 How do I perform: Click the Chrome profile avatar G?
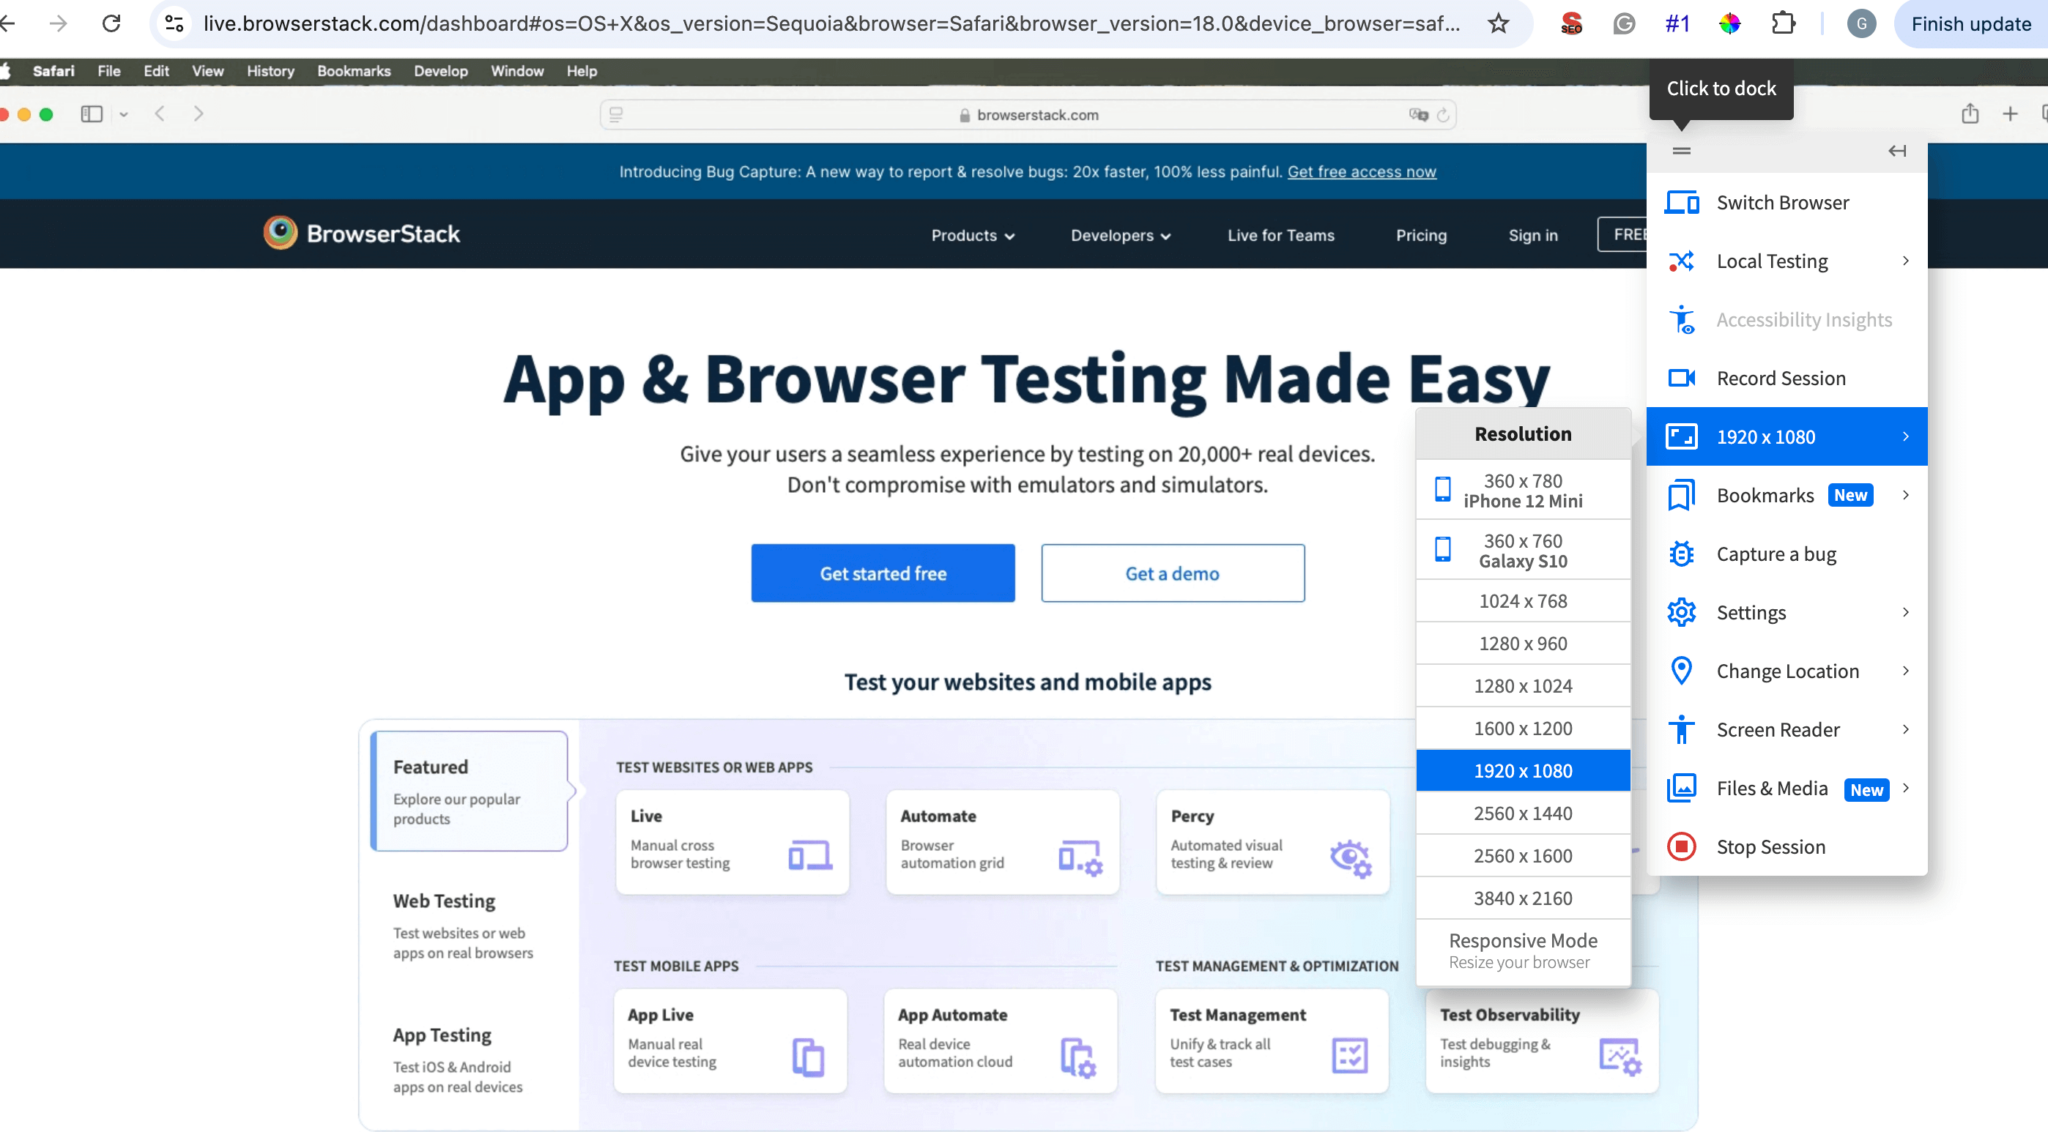pyautogui.click(x=1861, y=24)
